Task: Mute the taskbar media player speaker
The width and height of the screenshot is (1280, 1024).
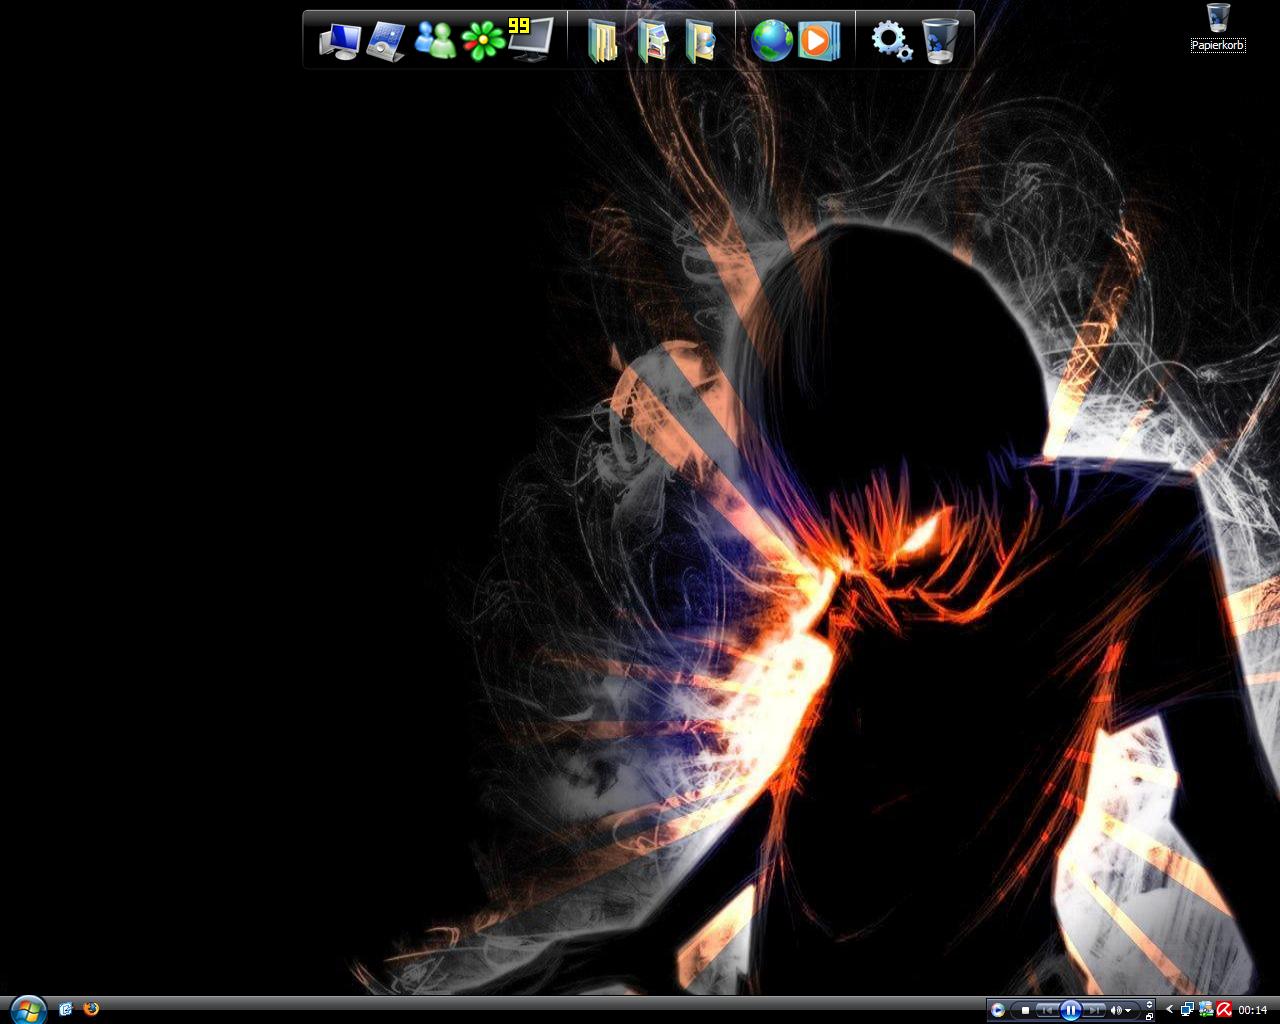Action: tap(1116, 1010)
